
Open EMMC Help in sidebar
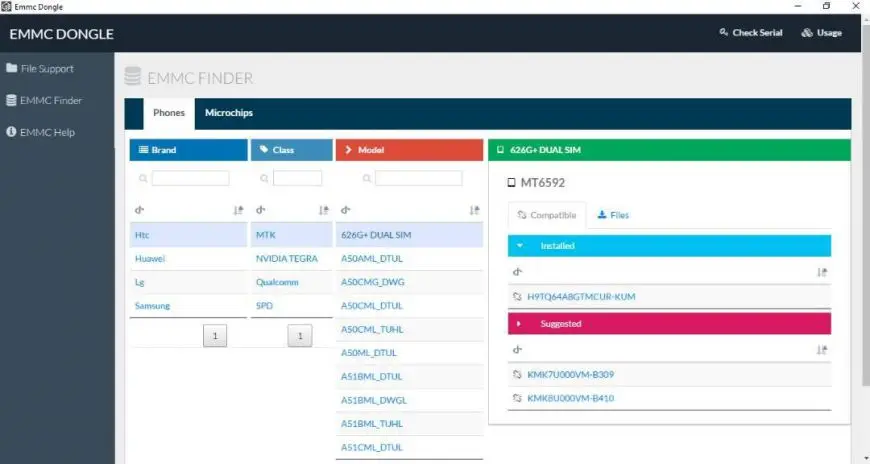[x=40, y=132]
